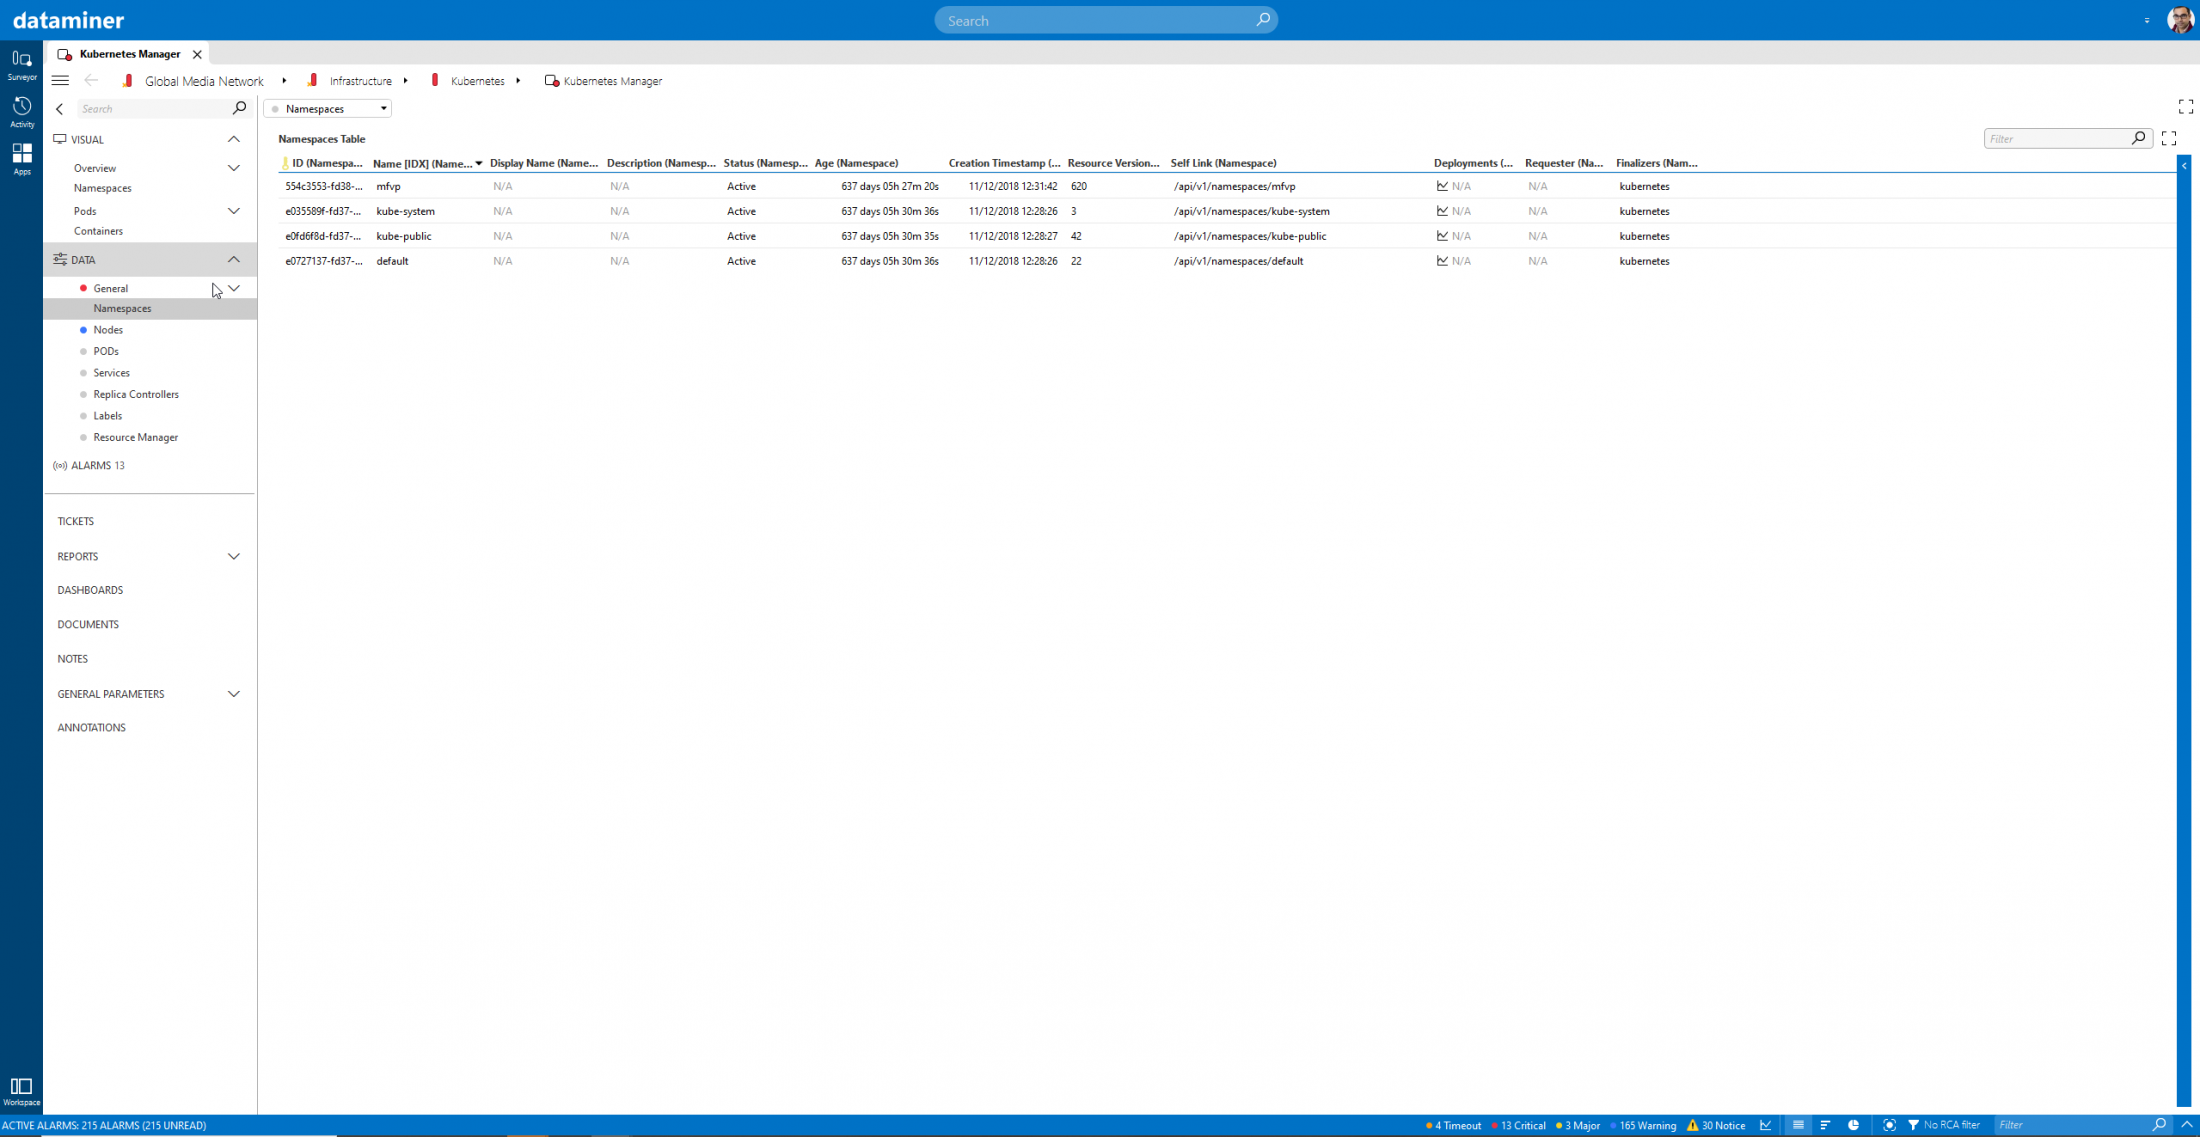
Task: Click the alarm filter magnifier icon
Action: pos(2159,1125)
